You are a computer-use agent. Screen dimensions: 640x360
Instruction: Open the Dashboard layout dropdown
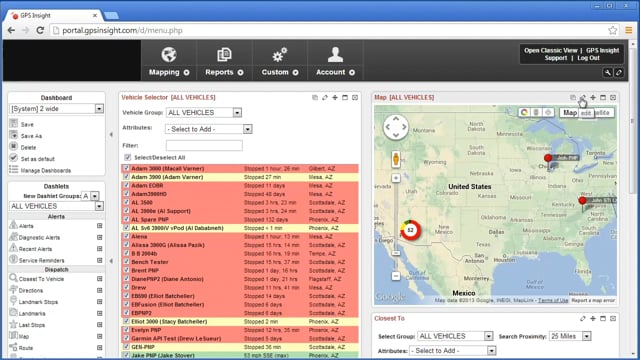point(99,109)
